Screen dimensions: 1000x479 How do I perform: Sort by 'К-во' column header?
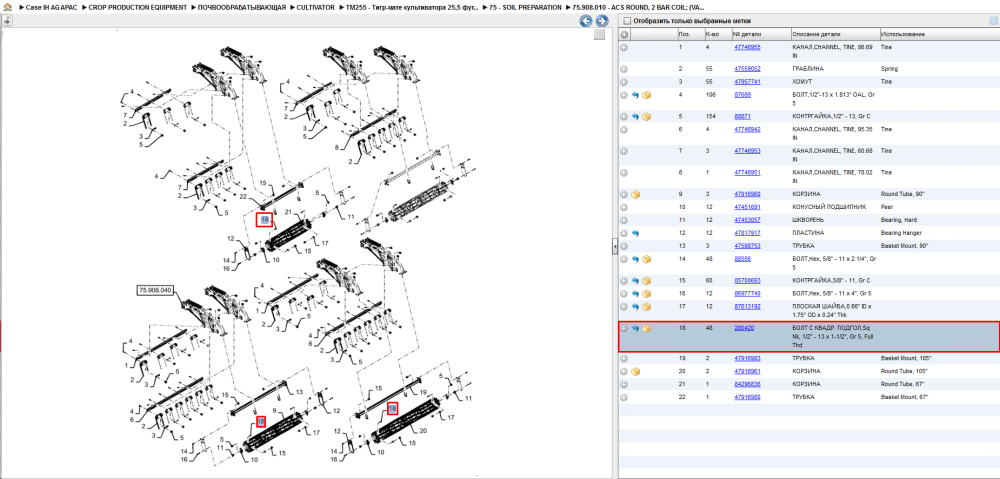(716, 34)
